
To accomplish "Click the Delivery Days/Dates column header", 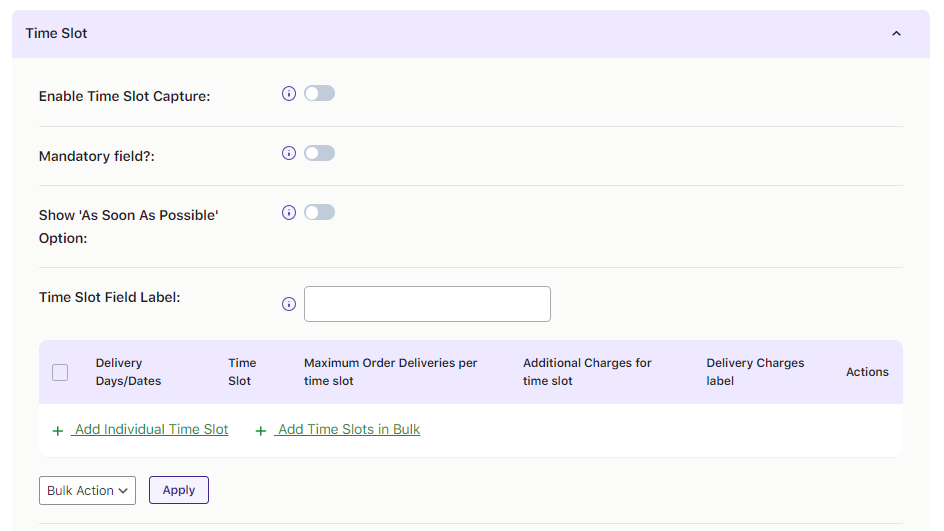I will pyautogui.click(x=128, y=372).
